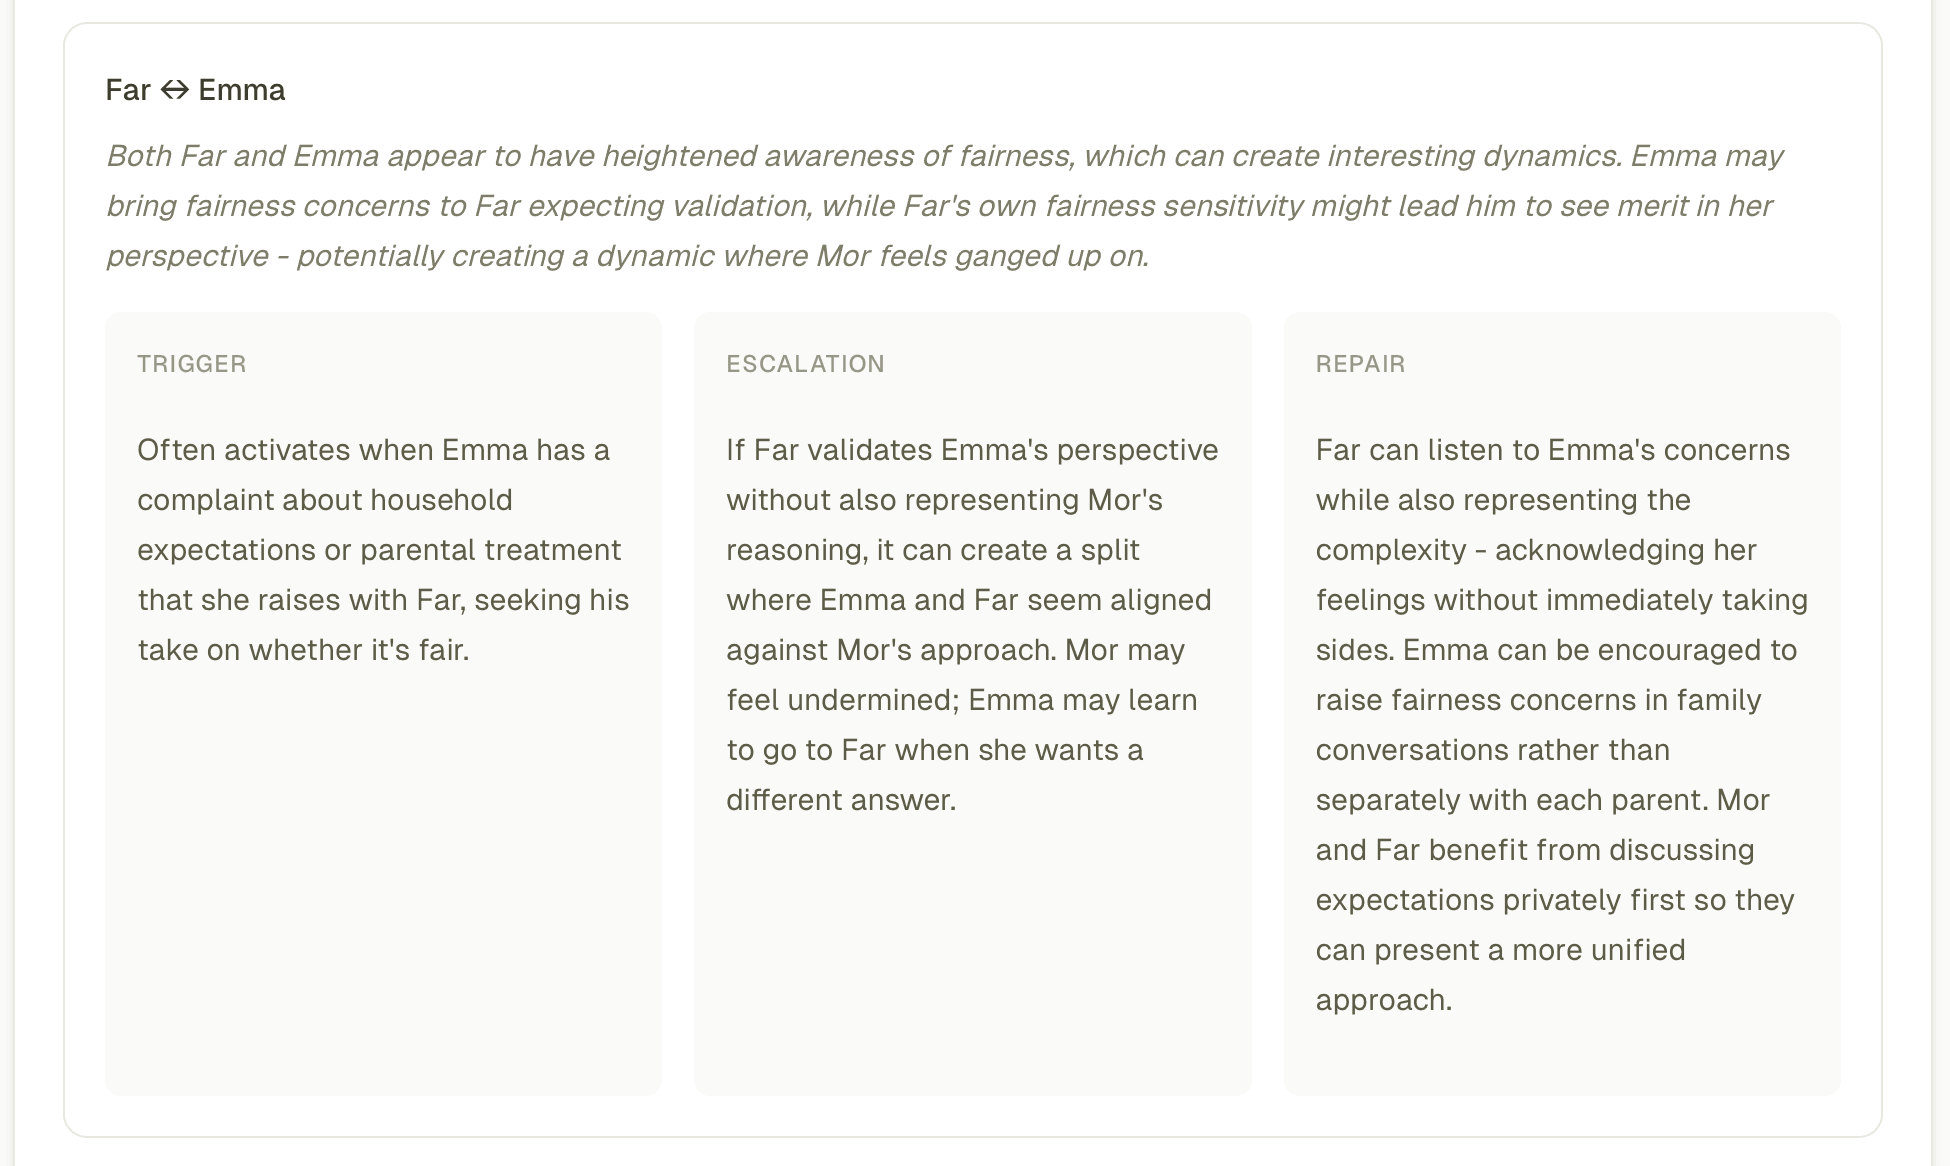Click the name "Far" in the card title
Image resolution: width=1950 pixels, height=1166 pixels.
(127, 90)
